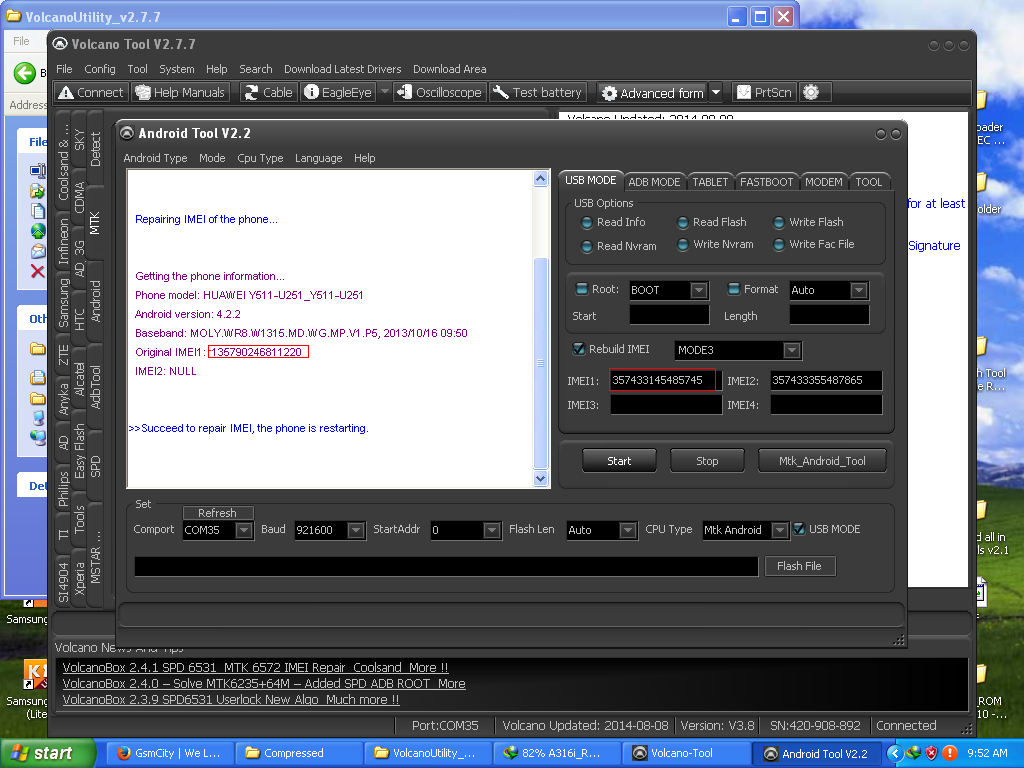
Task: Select the Read Flash radio option
Action: [x=683, y=222]
